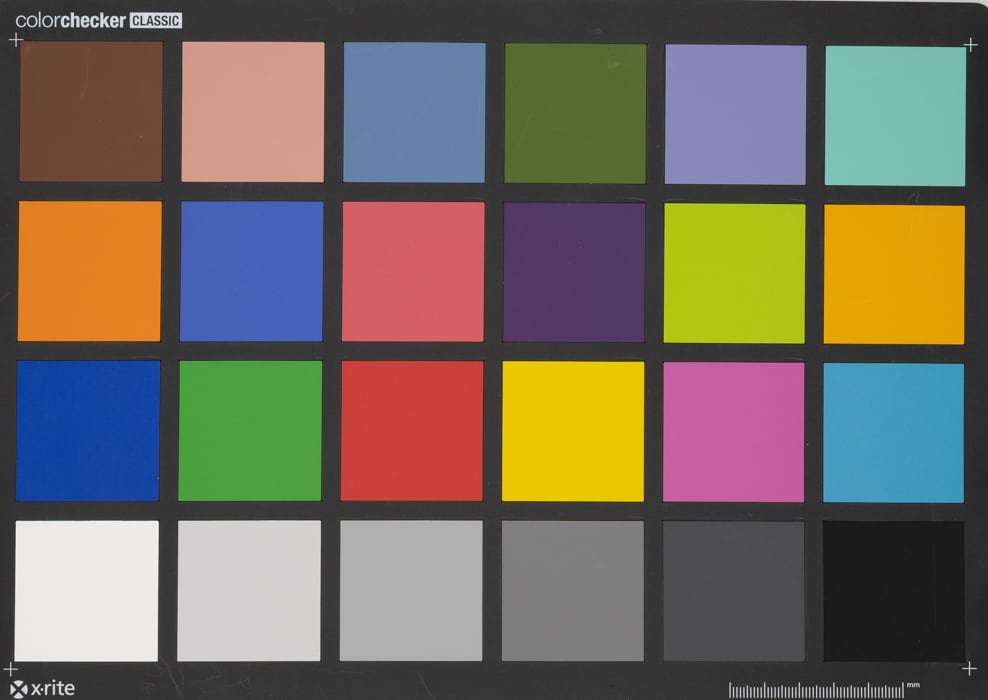Choose the salmon coral red patch
Screen dimensions: 988x700
pos(413,272)
